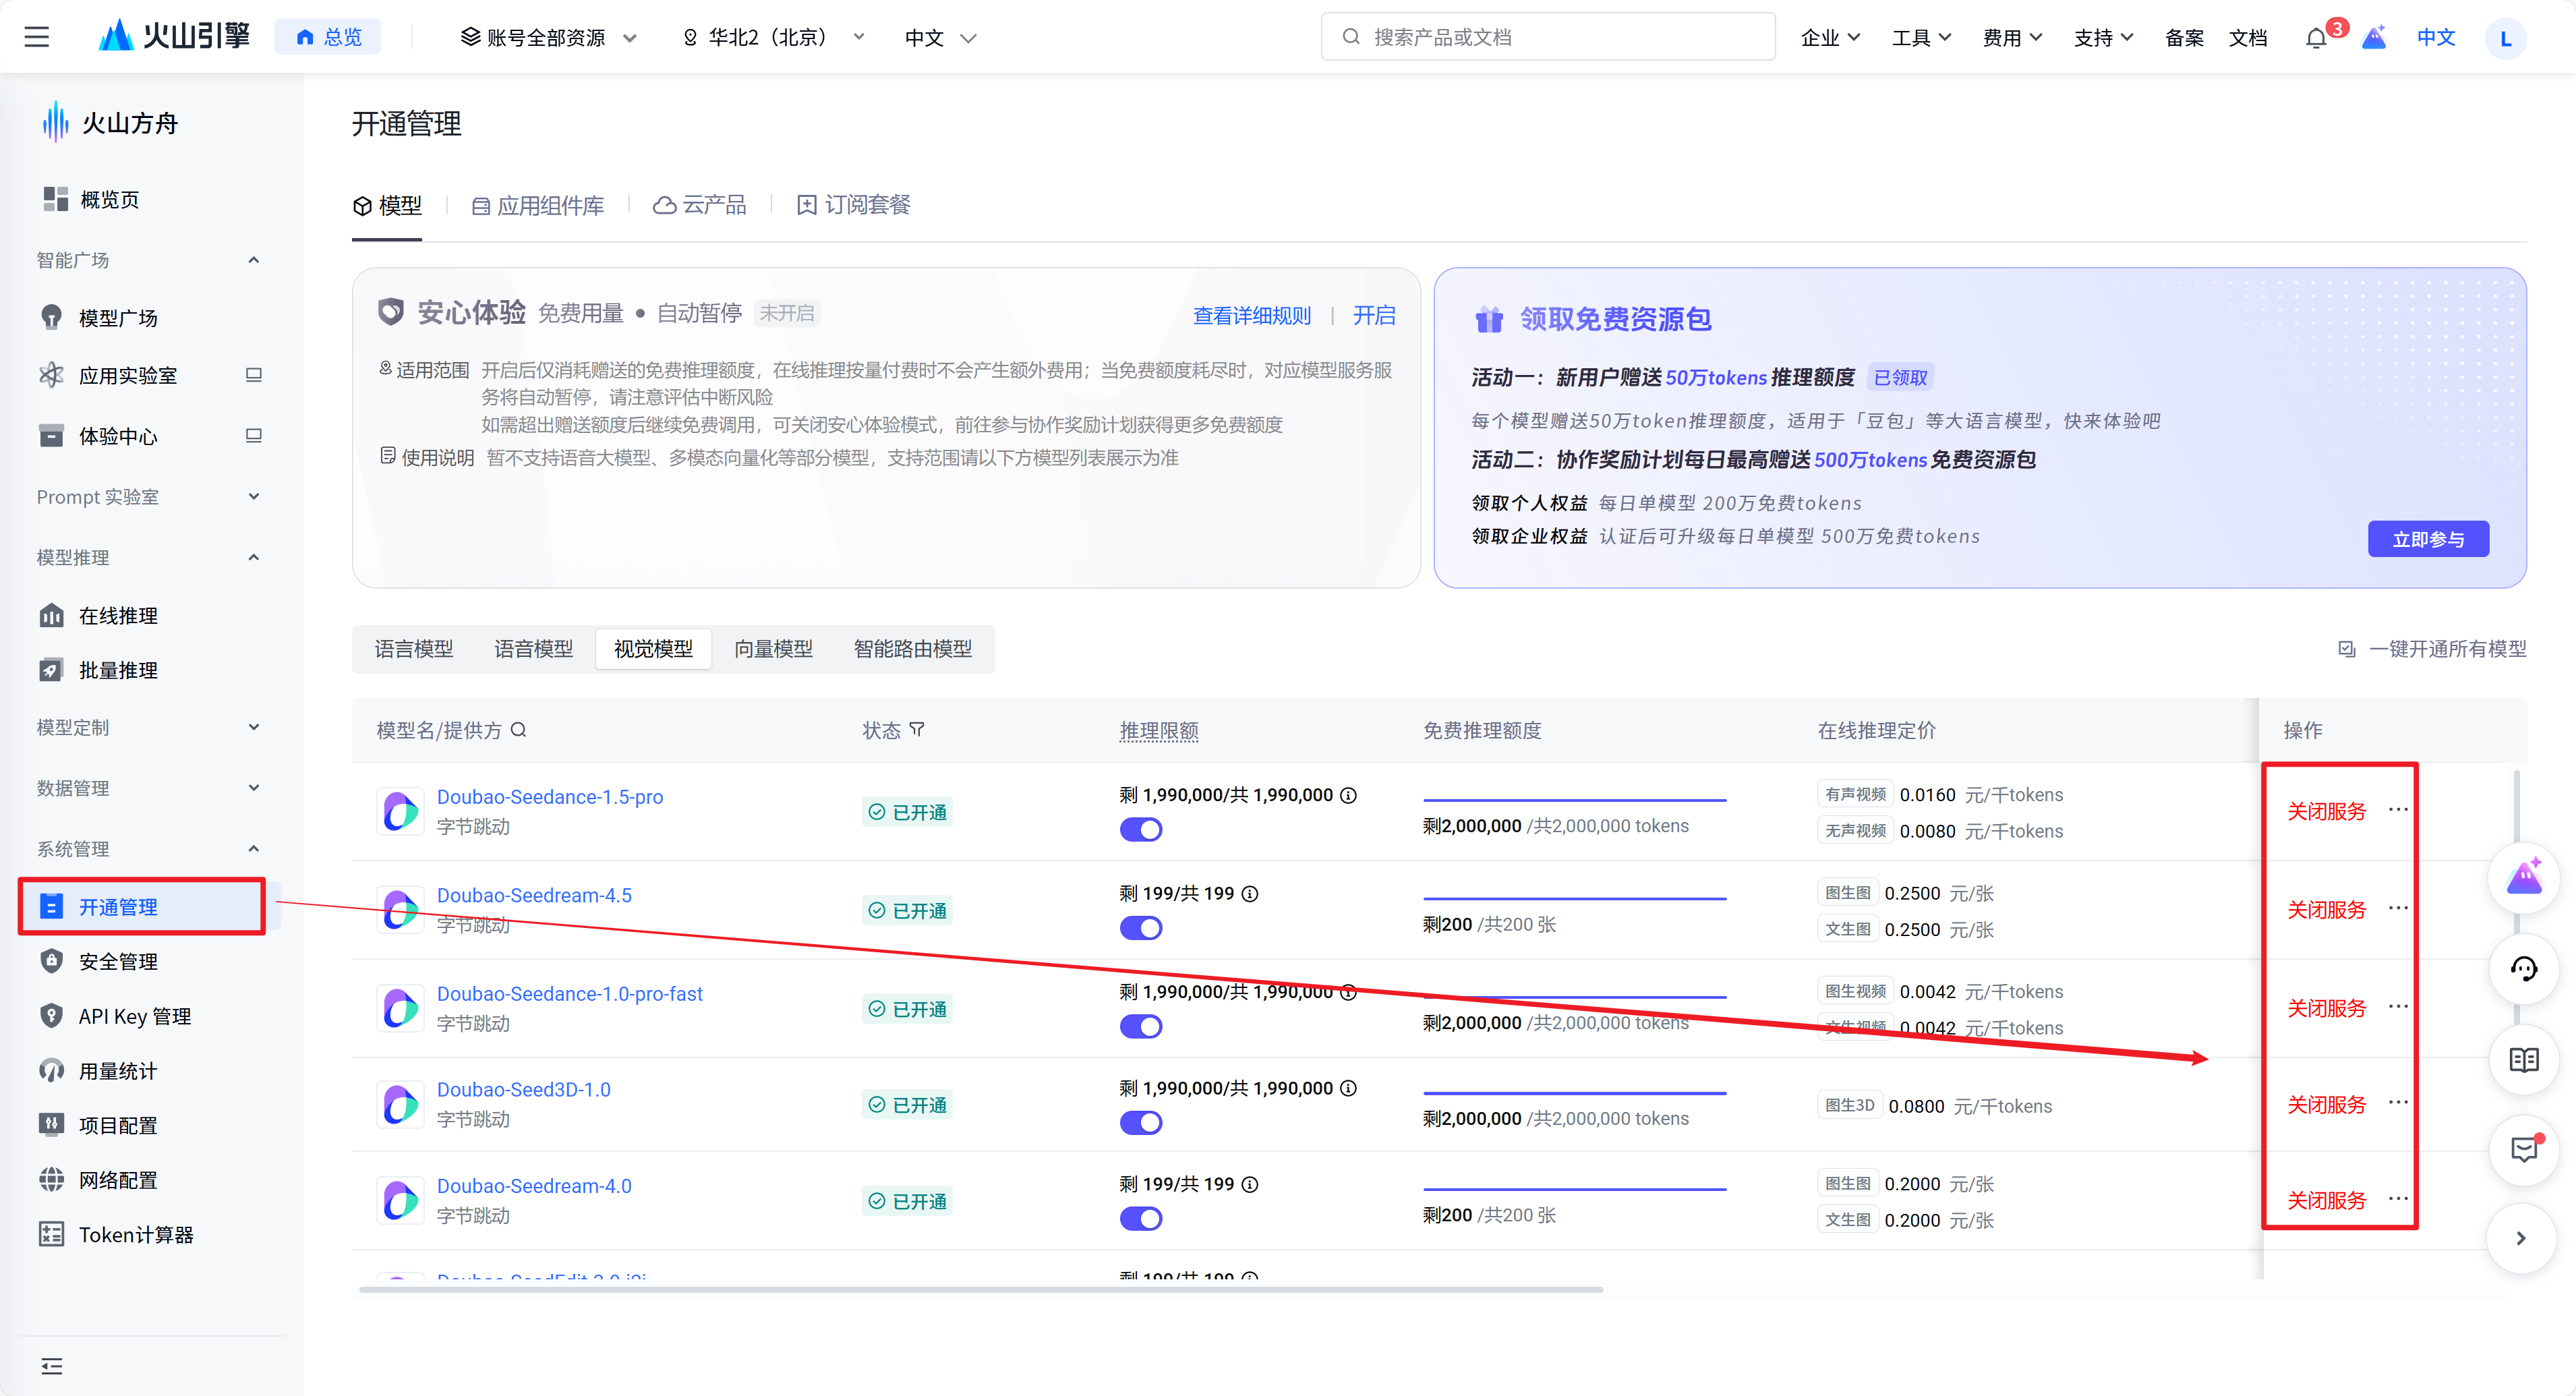Open 用量统计 in the sidebar
This screenshot has height=1396, width=2576.
118,1071
